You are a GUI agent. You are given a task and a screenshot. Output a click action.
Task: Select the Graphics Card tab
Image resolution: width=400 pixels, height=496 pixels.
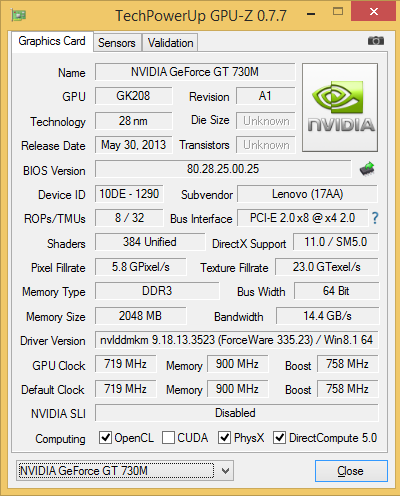click(x=52, y=41)
